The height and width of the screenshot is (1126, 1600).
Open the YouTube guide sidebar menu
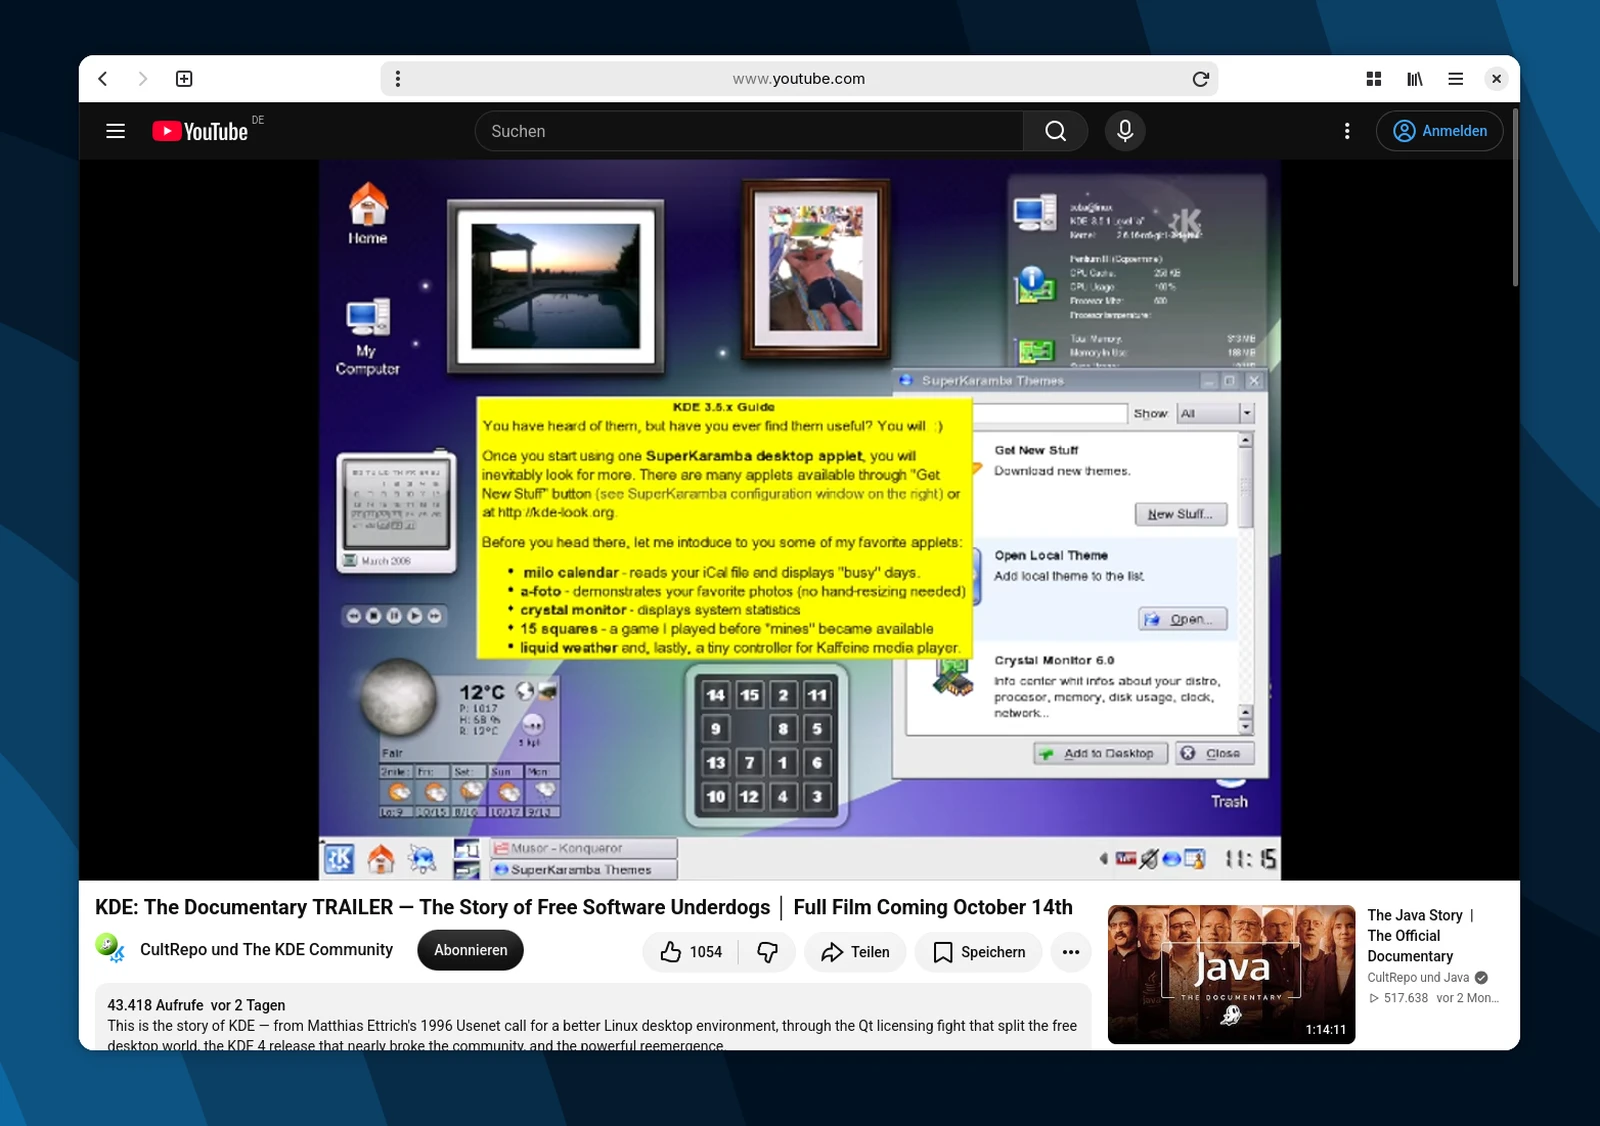click(116, 131)
